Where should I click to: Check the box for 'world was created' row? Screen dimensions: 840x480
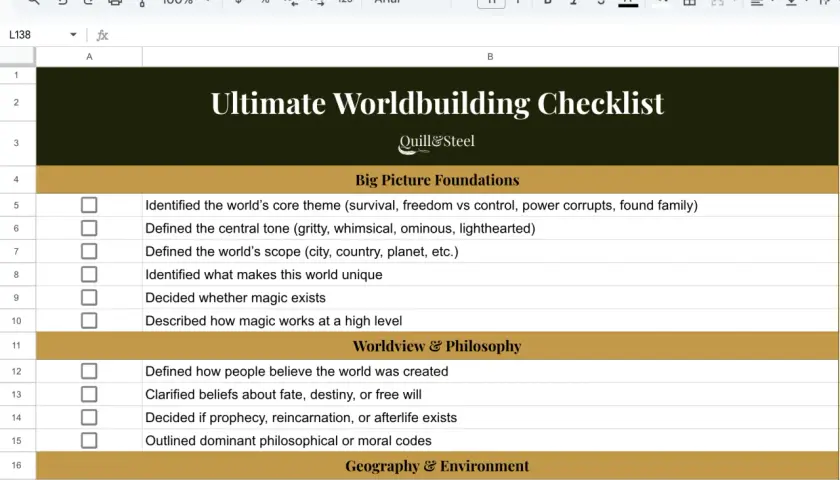point(89,371)
